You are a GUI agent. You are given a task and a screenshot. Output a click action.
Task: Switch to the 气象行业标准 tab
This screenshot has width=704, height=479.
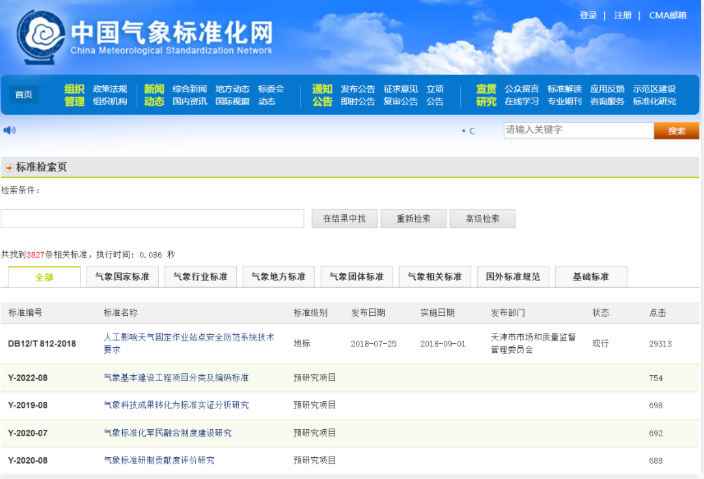pyautogui.click(x=200, y=277)
